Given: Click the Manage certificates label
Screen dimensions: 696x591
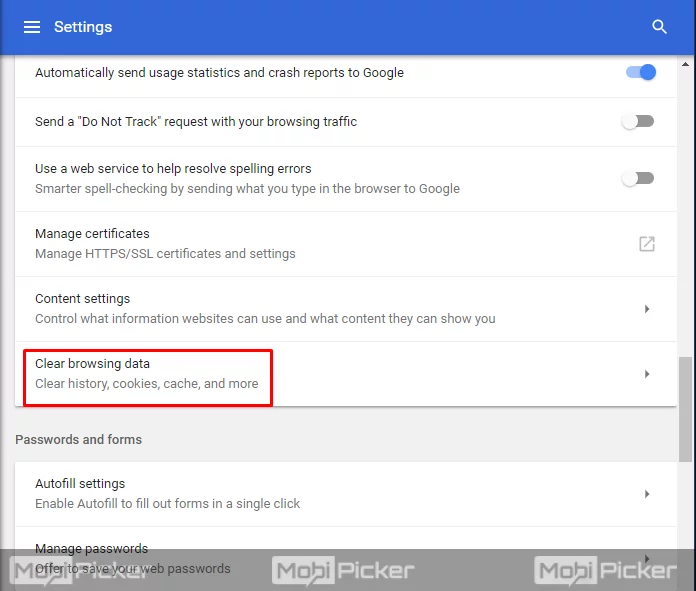Looking at the screenshot, I should [92, 234].
